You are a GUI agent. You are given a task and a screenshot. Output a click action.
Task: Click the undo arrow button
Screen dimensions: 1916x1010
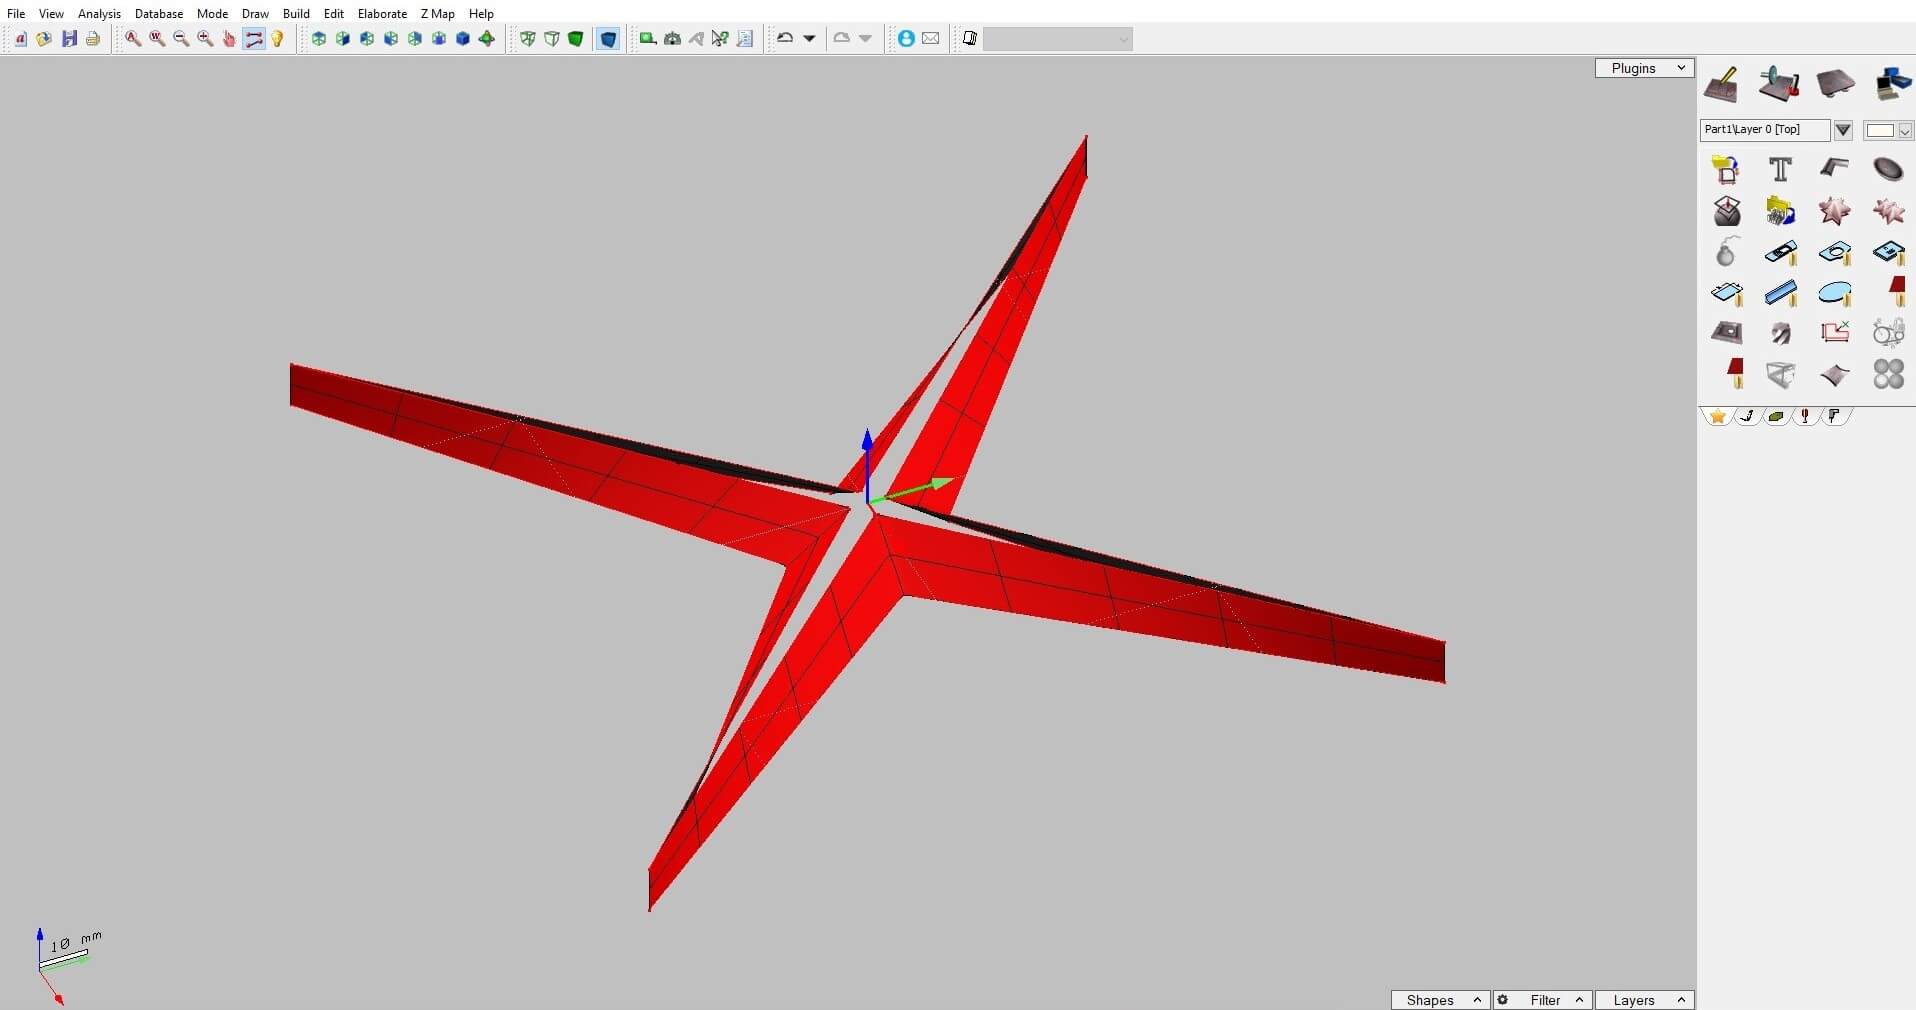785,39
